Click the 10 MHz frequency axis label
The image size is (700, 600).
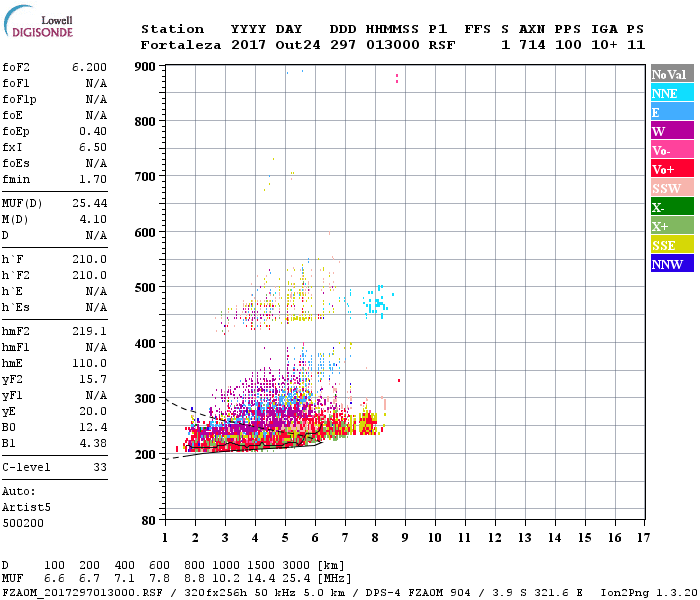pos(435,538)
